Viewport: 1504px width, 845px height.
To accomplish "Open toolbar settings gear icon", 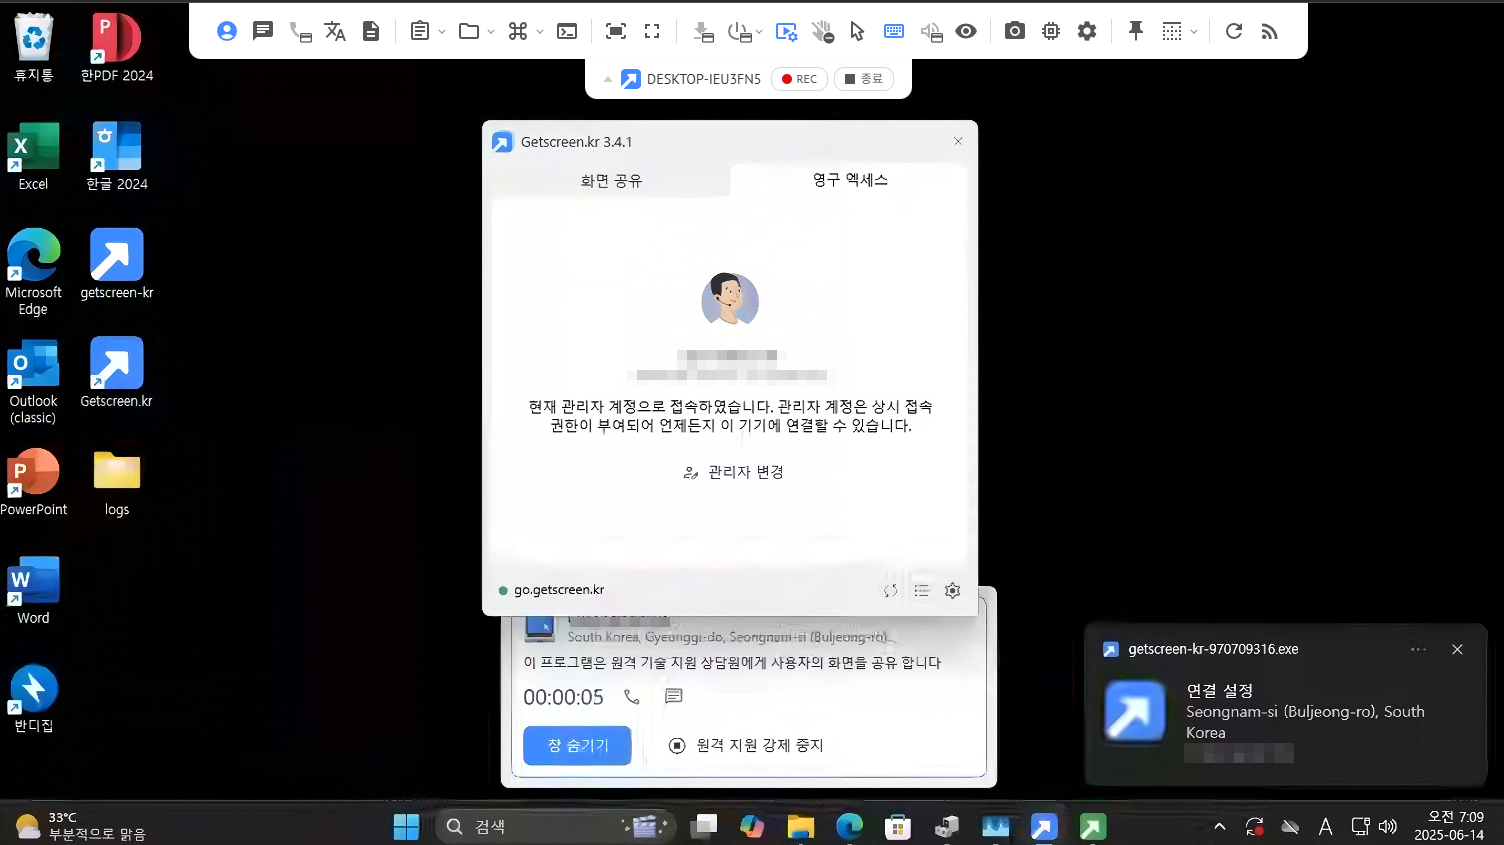I will (x=1087, y=31).
